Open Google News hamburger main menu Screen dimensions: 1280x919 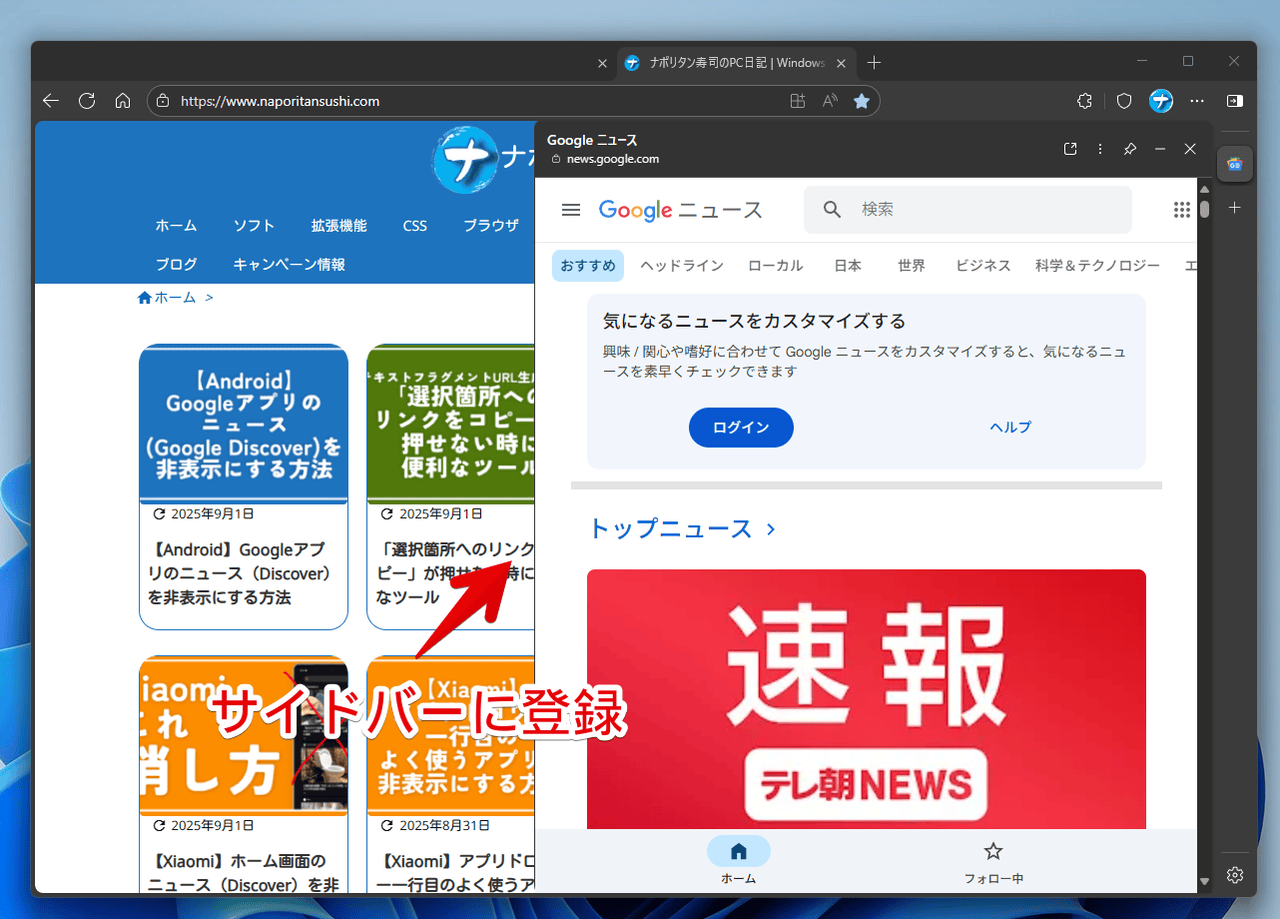571,210
